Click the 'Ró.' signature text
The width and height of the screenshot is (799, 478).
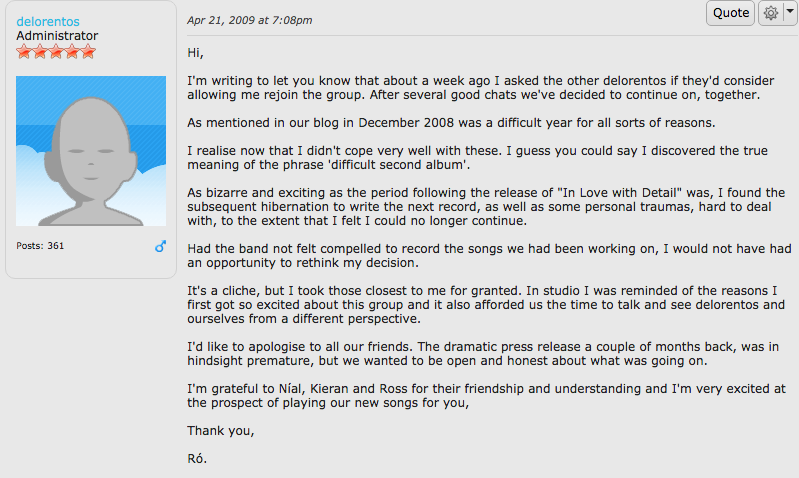click(197, 459)
